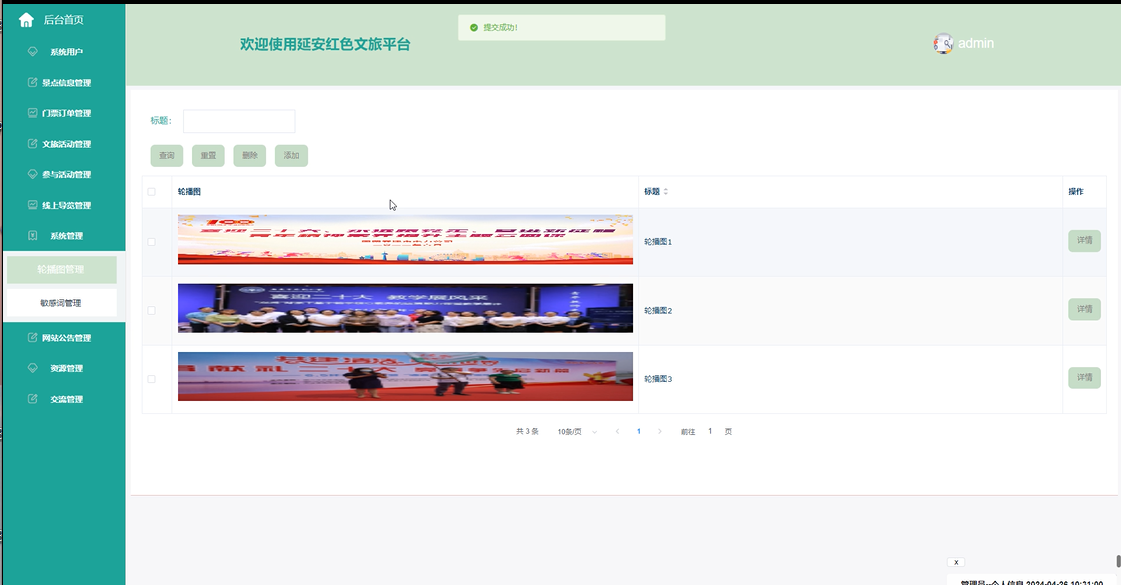Image resolution: width=1121 pixels, height=585 pixels.
Task: Click the admin avatar icon
Action: [943, 44]
